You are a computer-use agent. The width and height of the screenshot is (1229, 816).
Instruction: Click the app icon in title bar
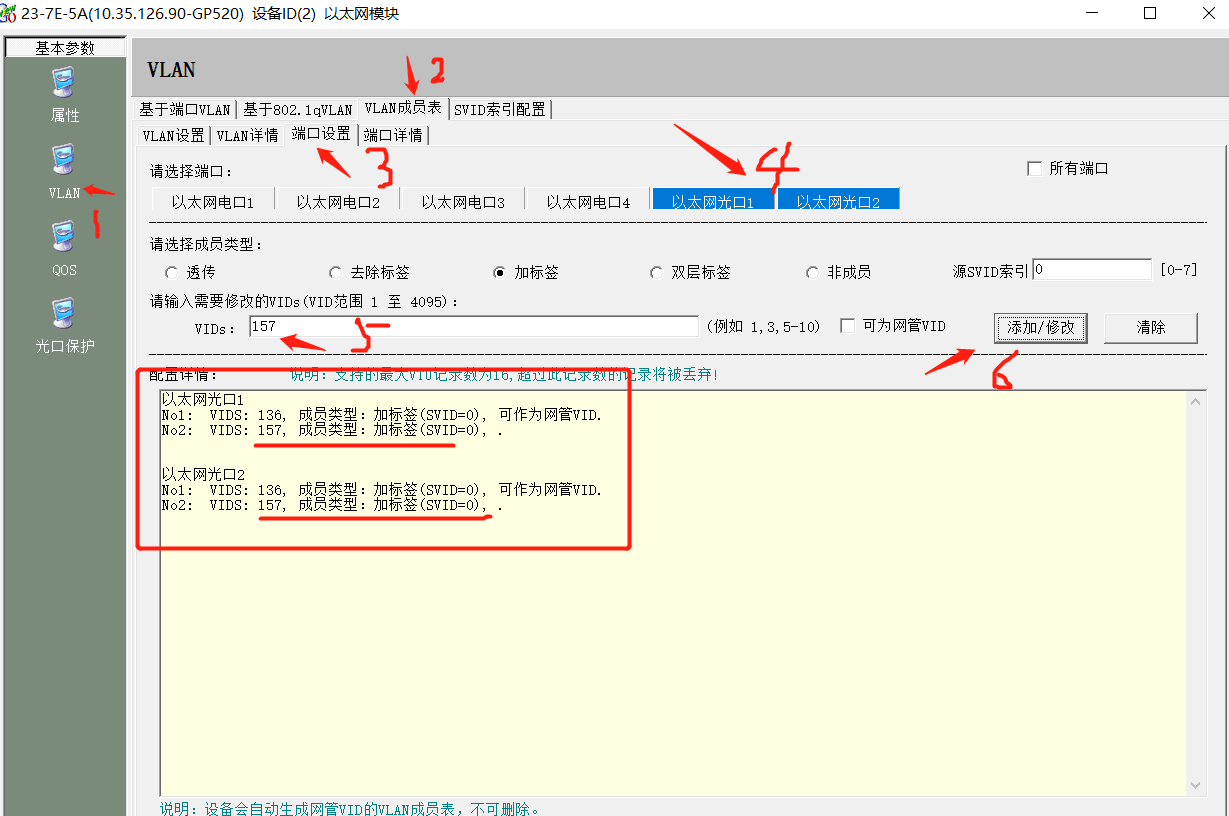9,13
